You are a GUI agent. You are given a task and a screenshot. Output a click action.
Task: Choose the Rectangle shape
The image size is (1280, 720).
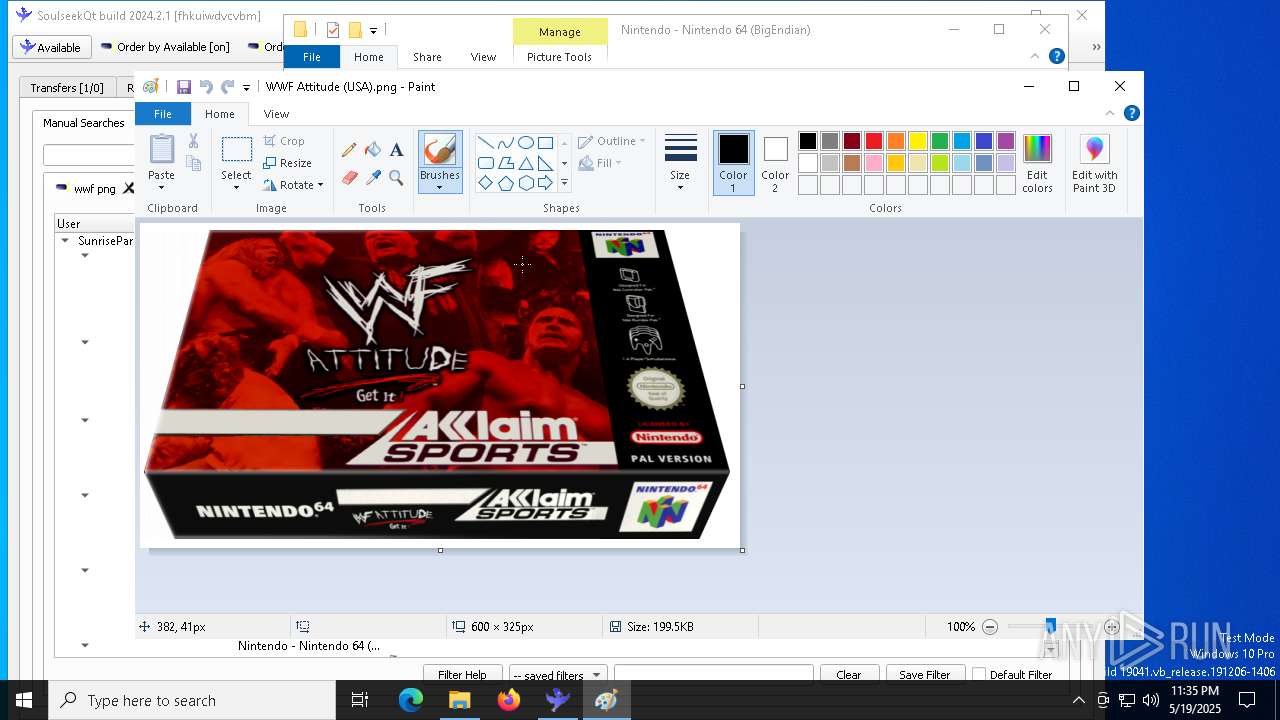[545, 142]
